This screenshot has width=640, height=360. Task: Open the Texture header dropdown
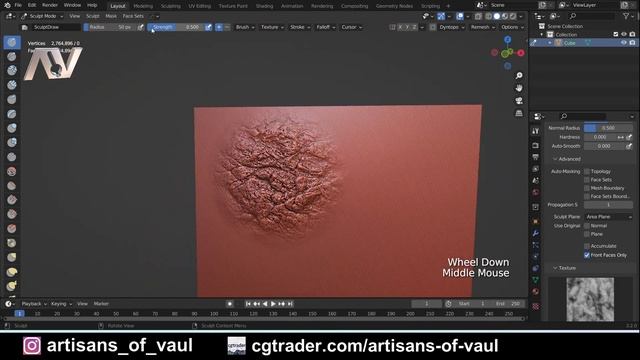pos(272,27)
